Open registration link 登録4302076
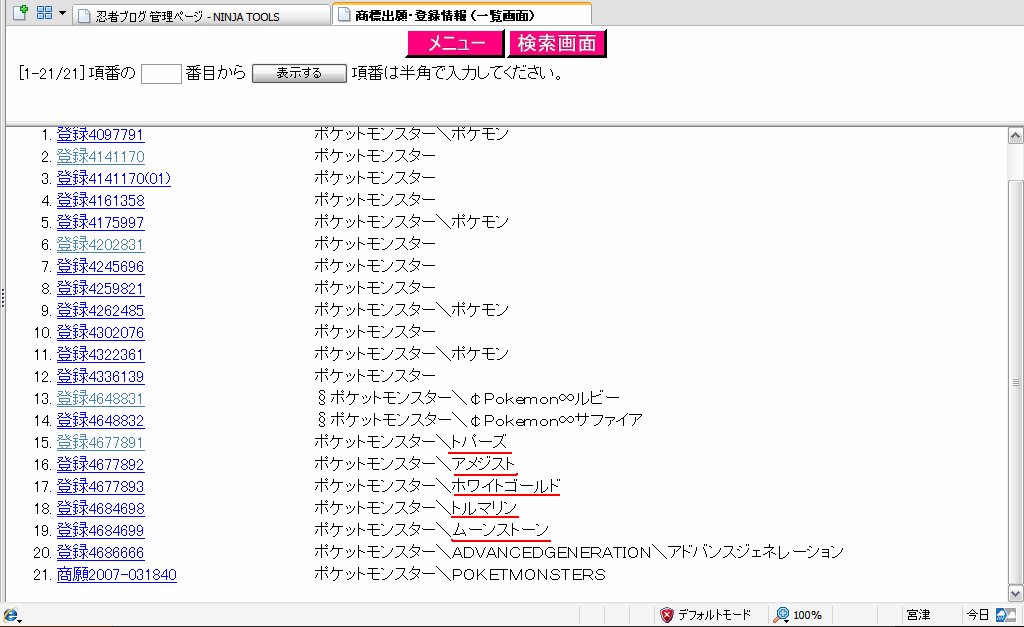This screenshot has width=1024, height=627. 100,332
